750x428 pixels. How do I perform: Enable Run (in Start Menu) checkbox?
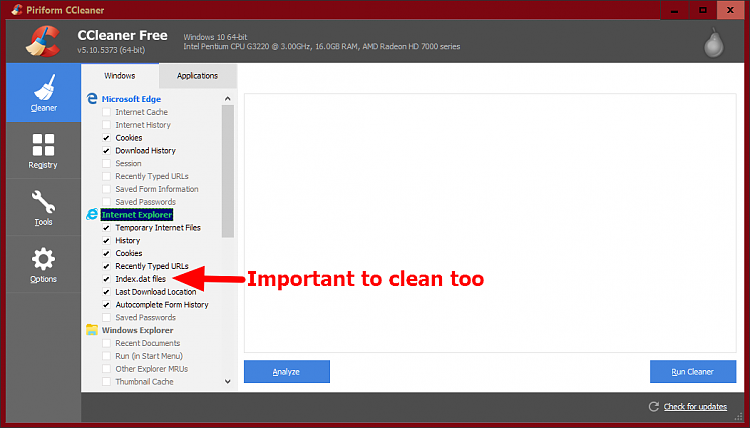pyautogui.click(x=106, y=356)
